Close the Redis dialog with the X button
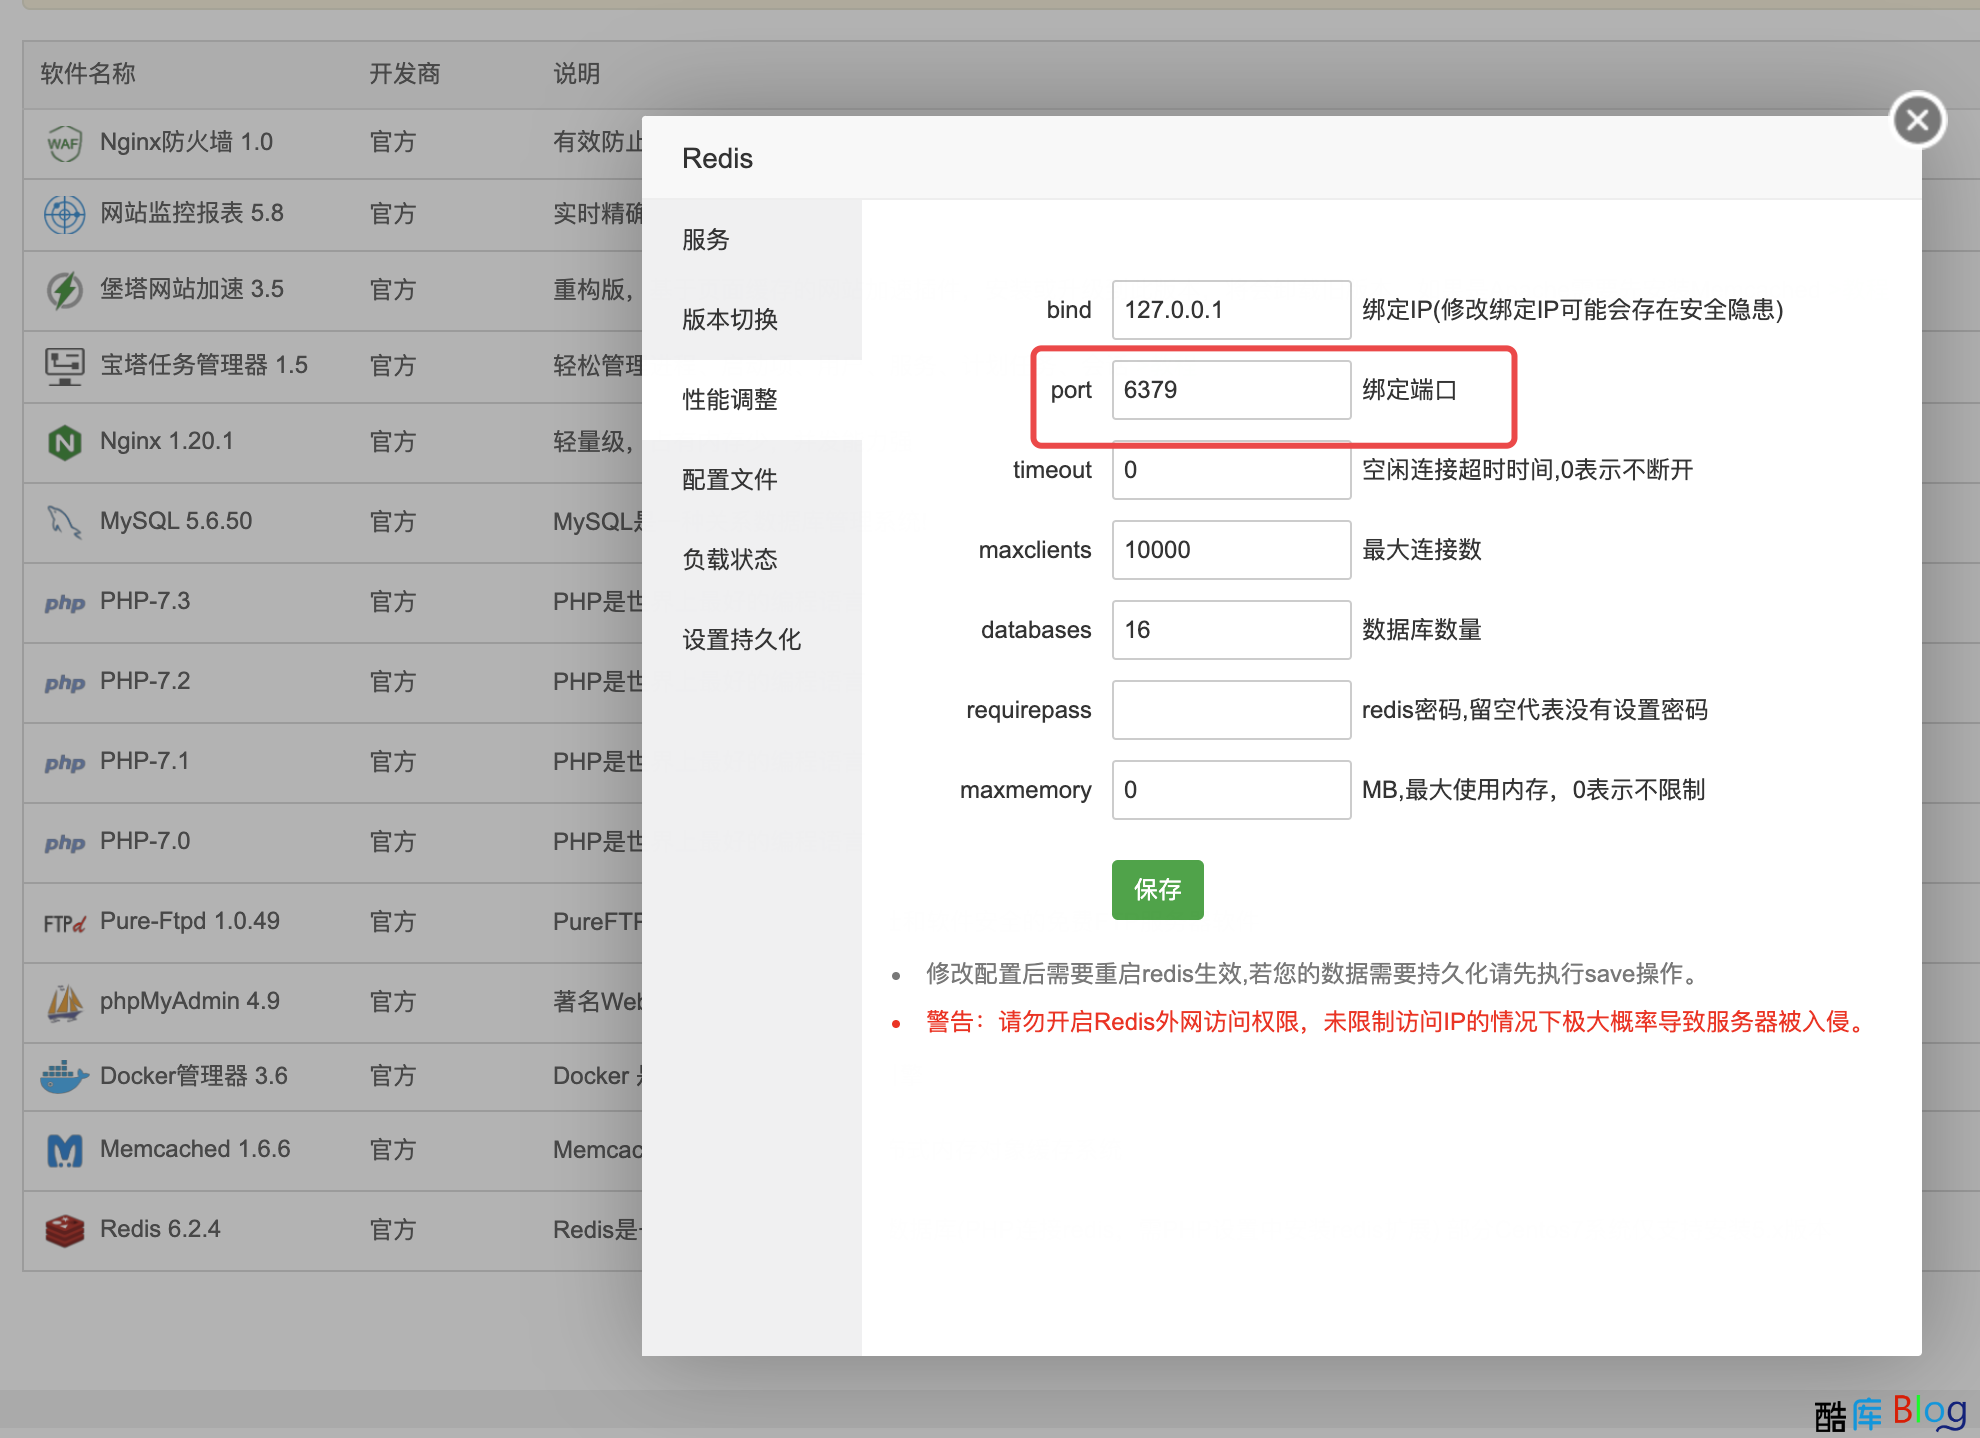This screenshot has height=1438, width=1980. [x=1917, y=120]
